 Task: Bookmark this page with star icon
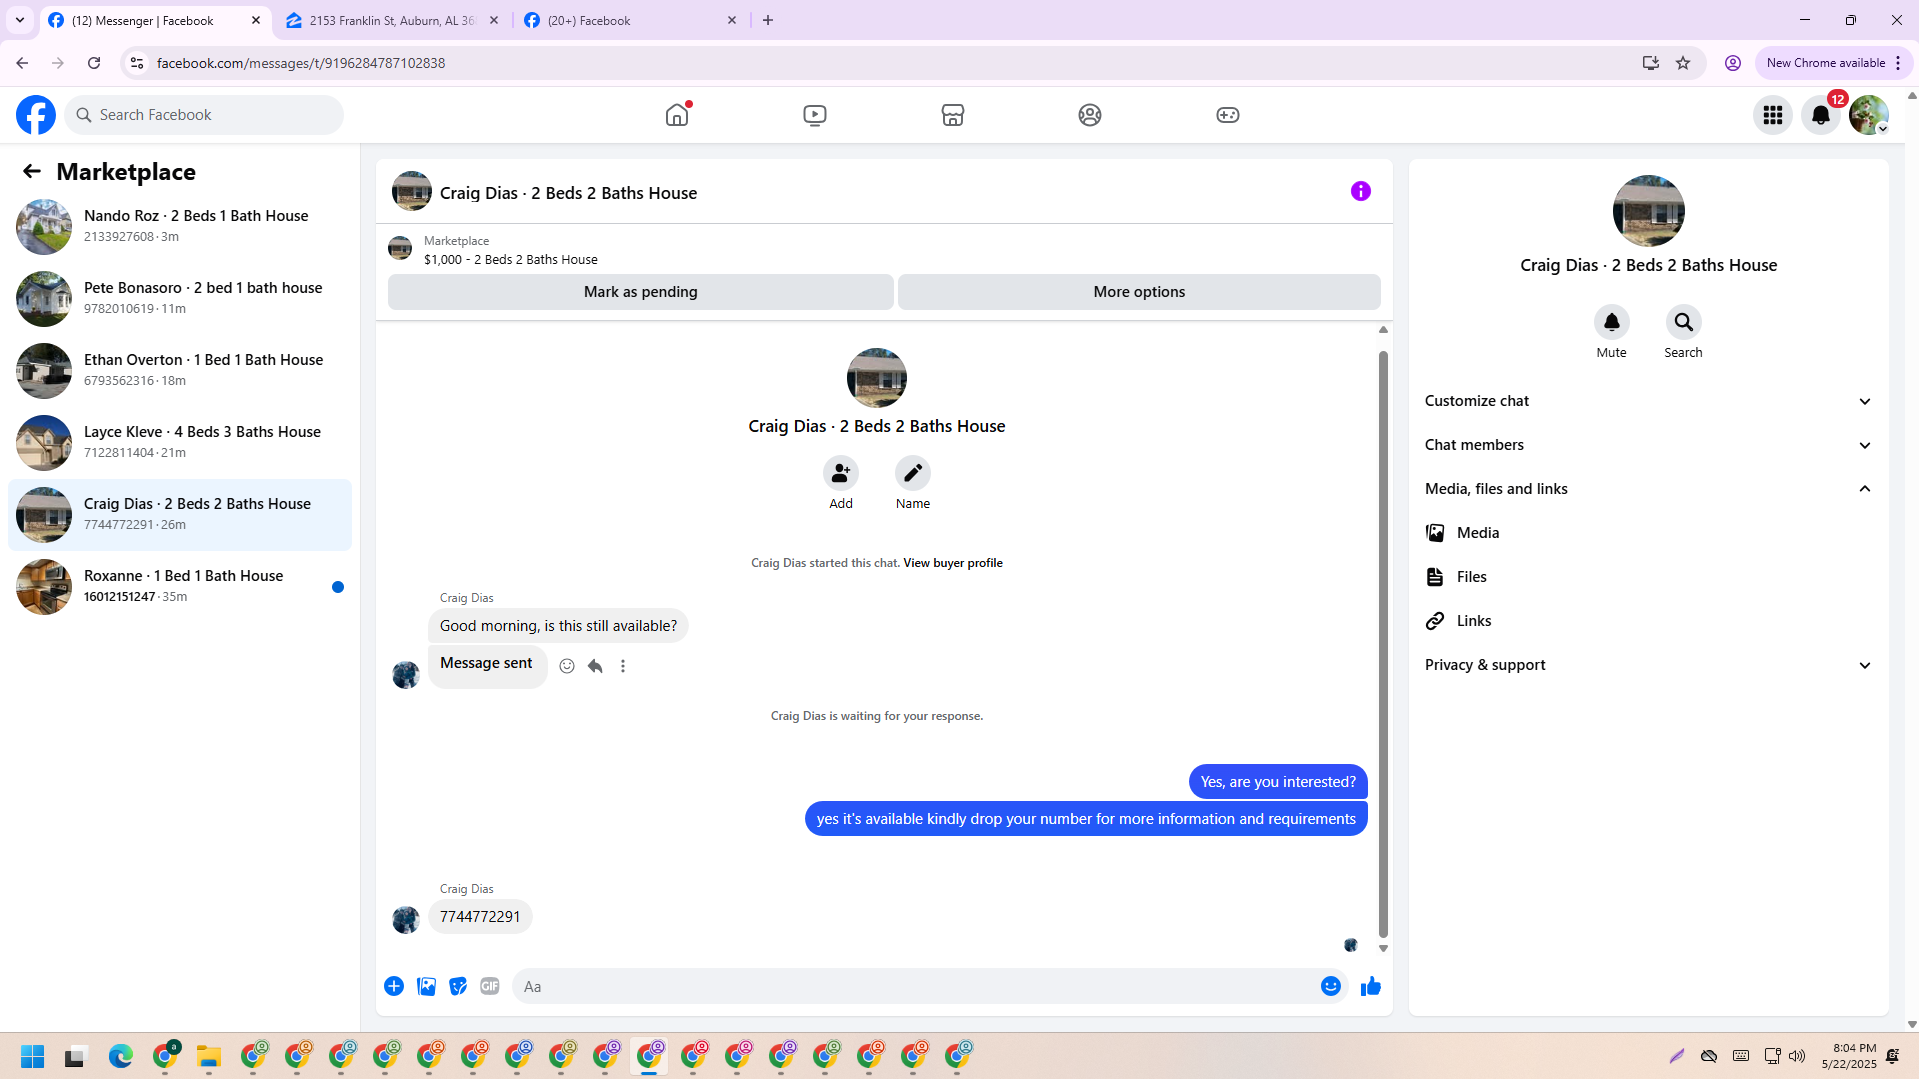(1683, 63)
